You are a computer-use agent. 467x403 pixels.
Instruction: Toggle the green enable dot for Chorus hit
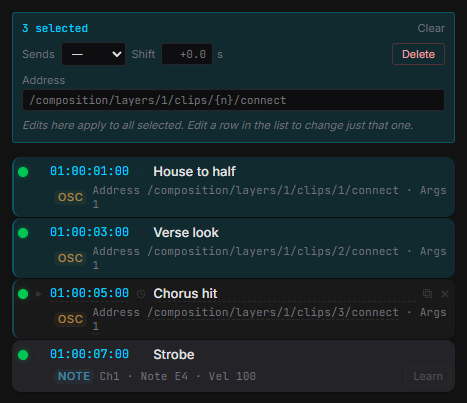pos(23,294)
